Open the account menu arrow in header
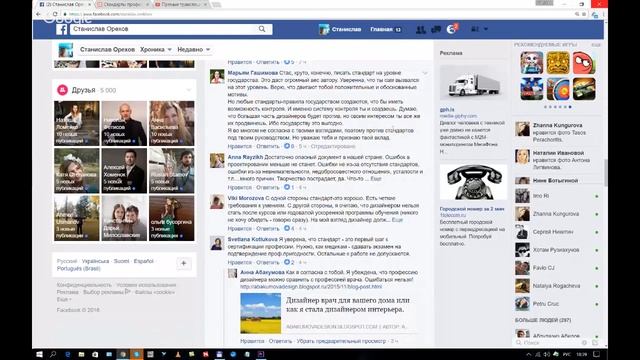This screenshot has height=360, width=640. (x=486, y=29)
